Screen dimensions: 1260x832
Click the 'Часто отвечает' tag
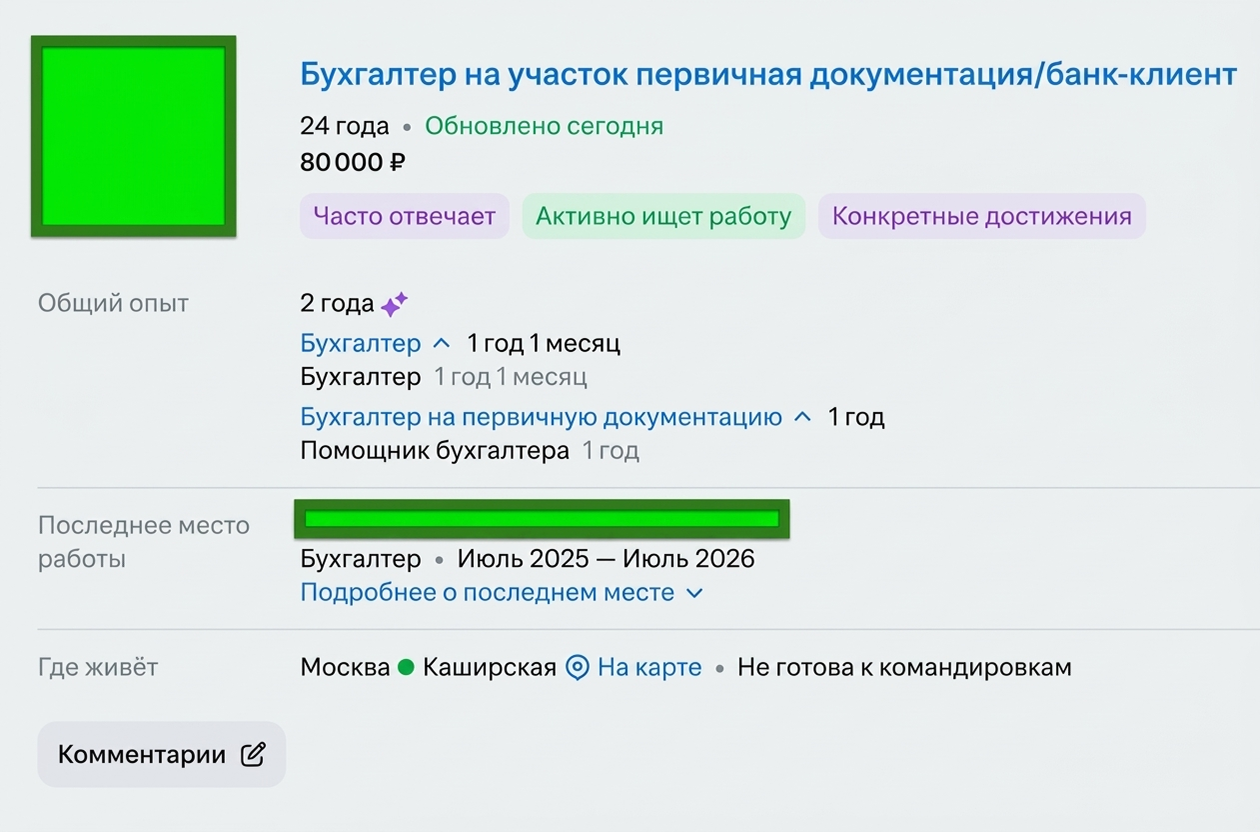coord(404,216)
